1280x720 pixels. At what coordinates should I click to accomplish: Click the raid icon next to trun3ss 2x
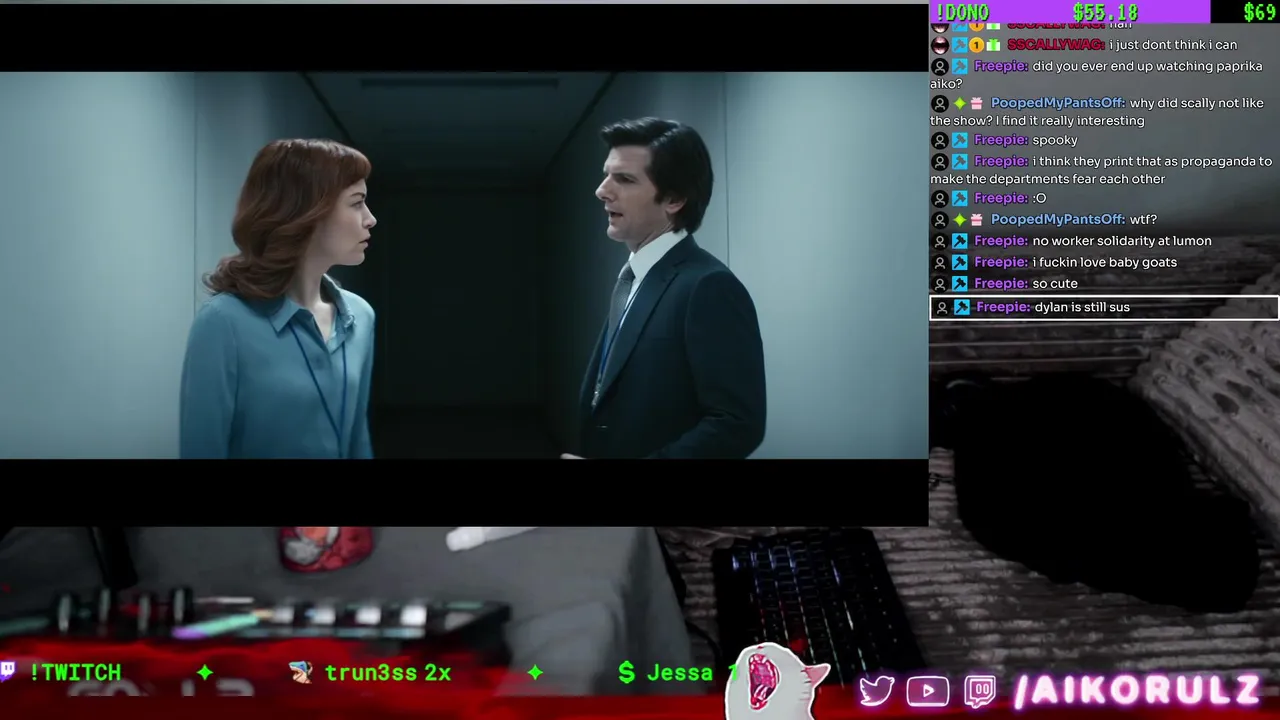[x=301, y=672]
